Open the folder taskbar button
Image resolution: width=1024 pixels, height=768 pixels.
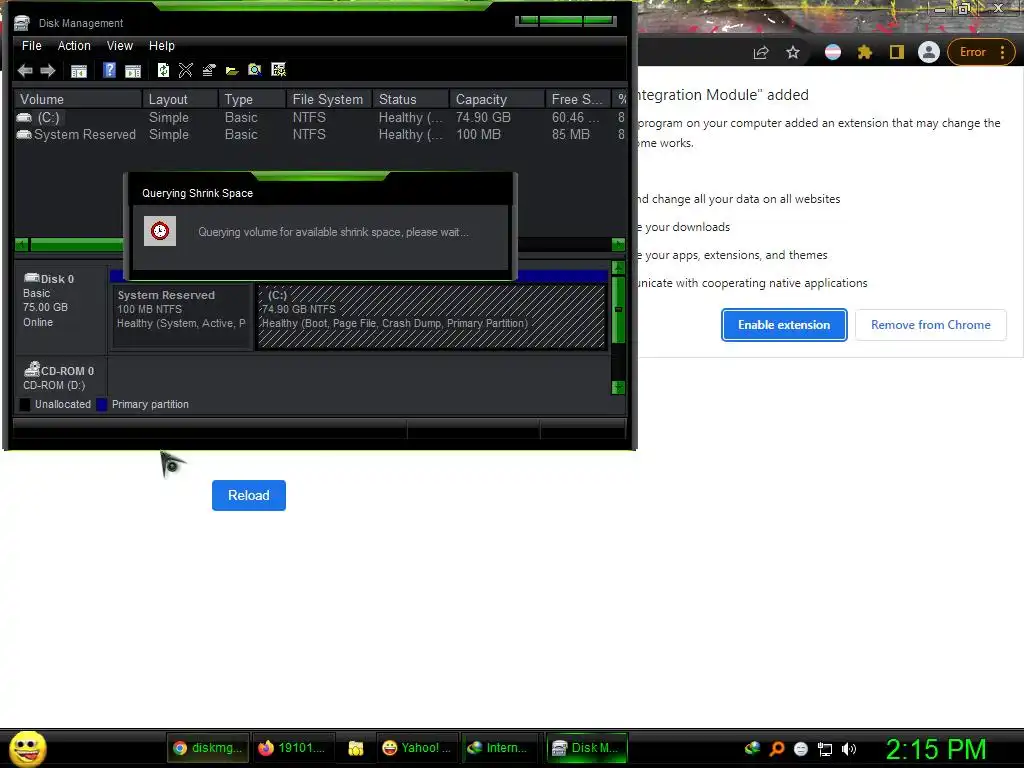[x=356, y=748]
